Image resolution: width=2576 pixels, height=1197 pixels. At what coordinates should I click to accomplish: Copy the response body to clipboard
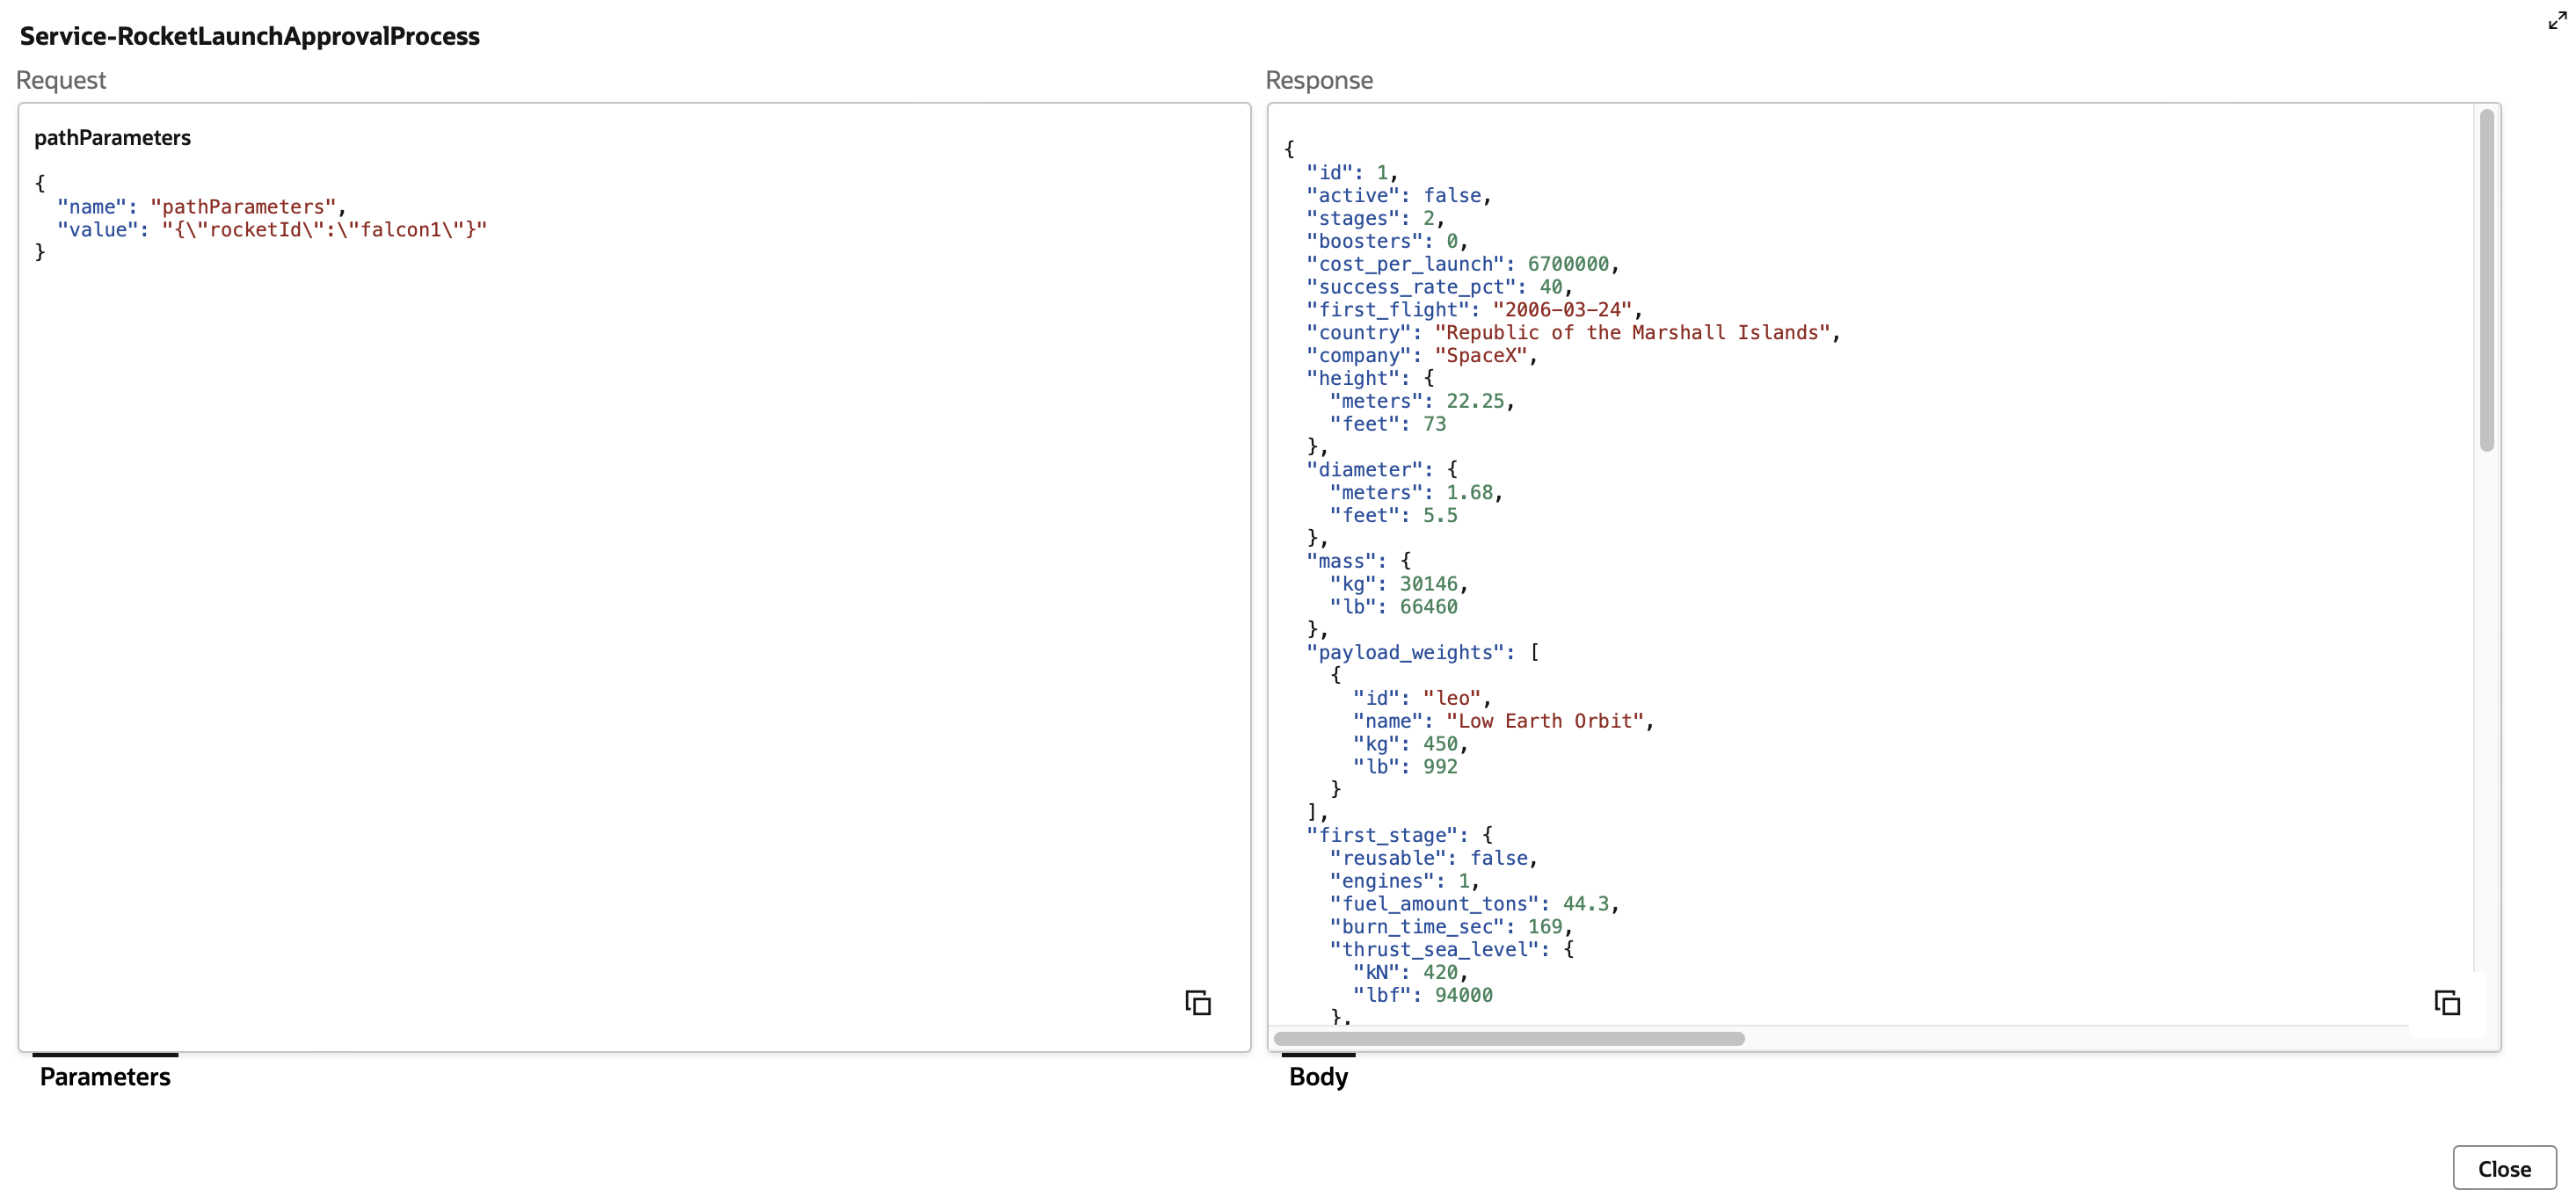point(2446,1002)
